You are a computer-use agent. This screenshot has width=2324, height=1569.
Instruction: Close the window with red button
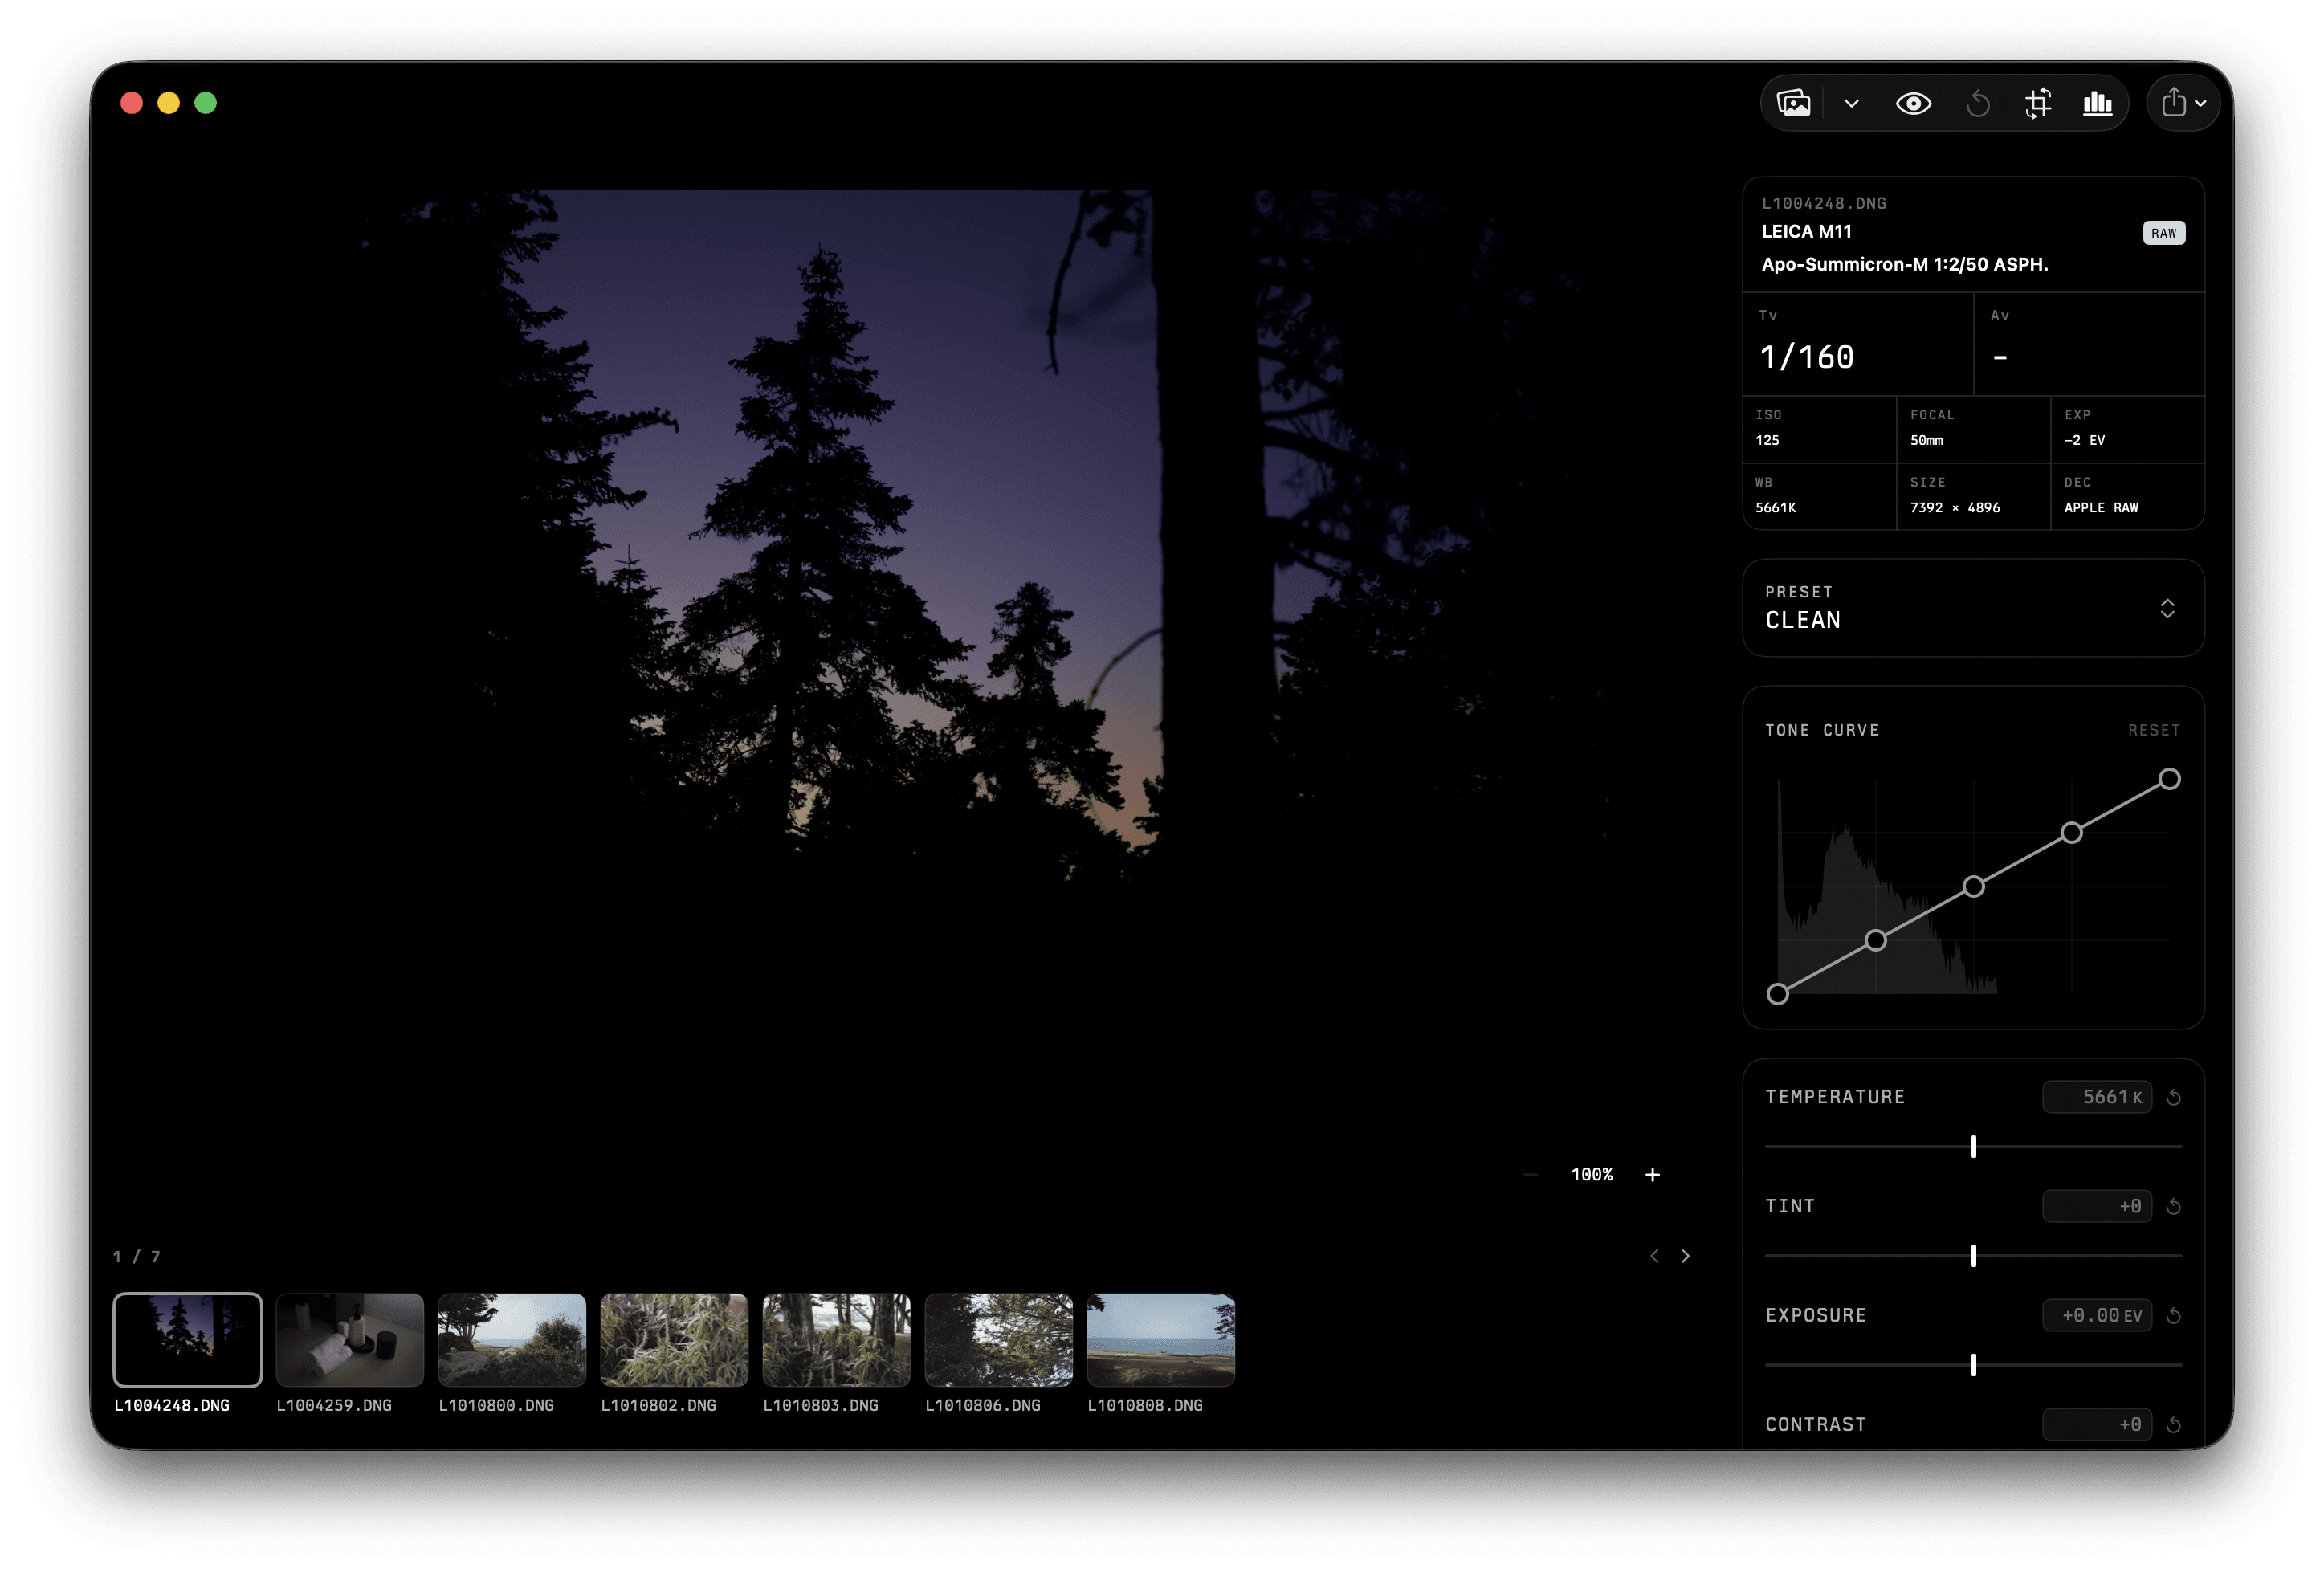tap(131, 103)
